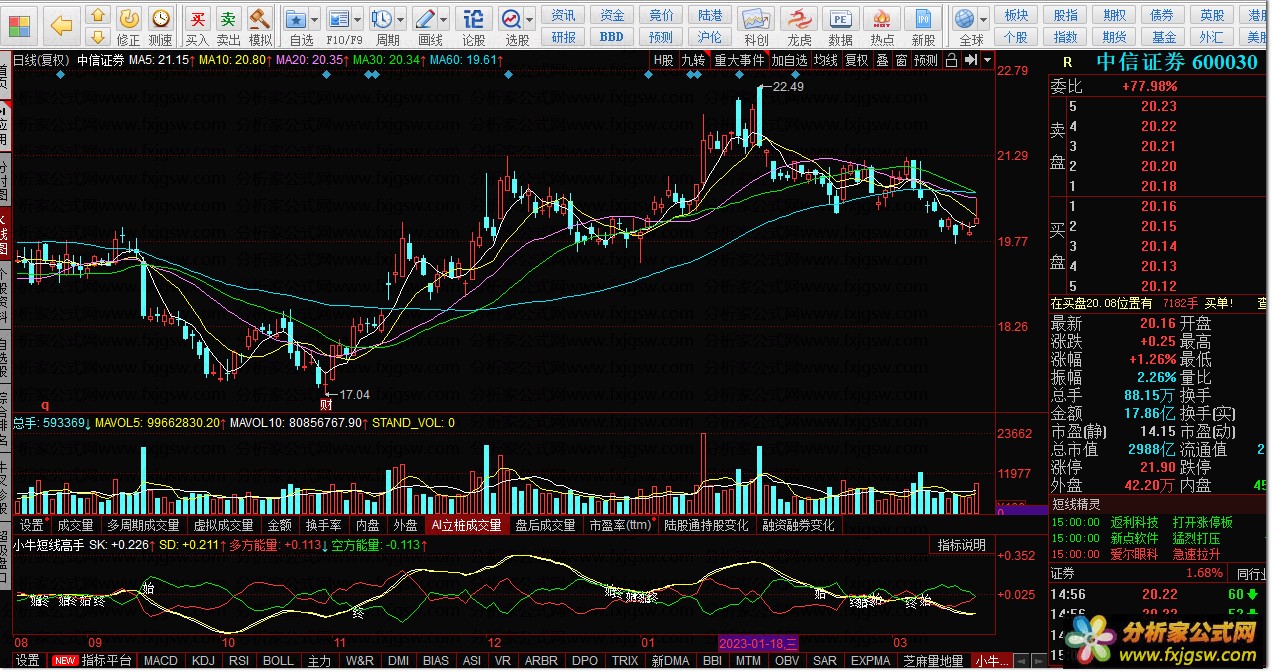Expand the F10/F9 dropdown arrow
Viewport: 1273px width, 672px height.
357,20
